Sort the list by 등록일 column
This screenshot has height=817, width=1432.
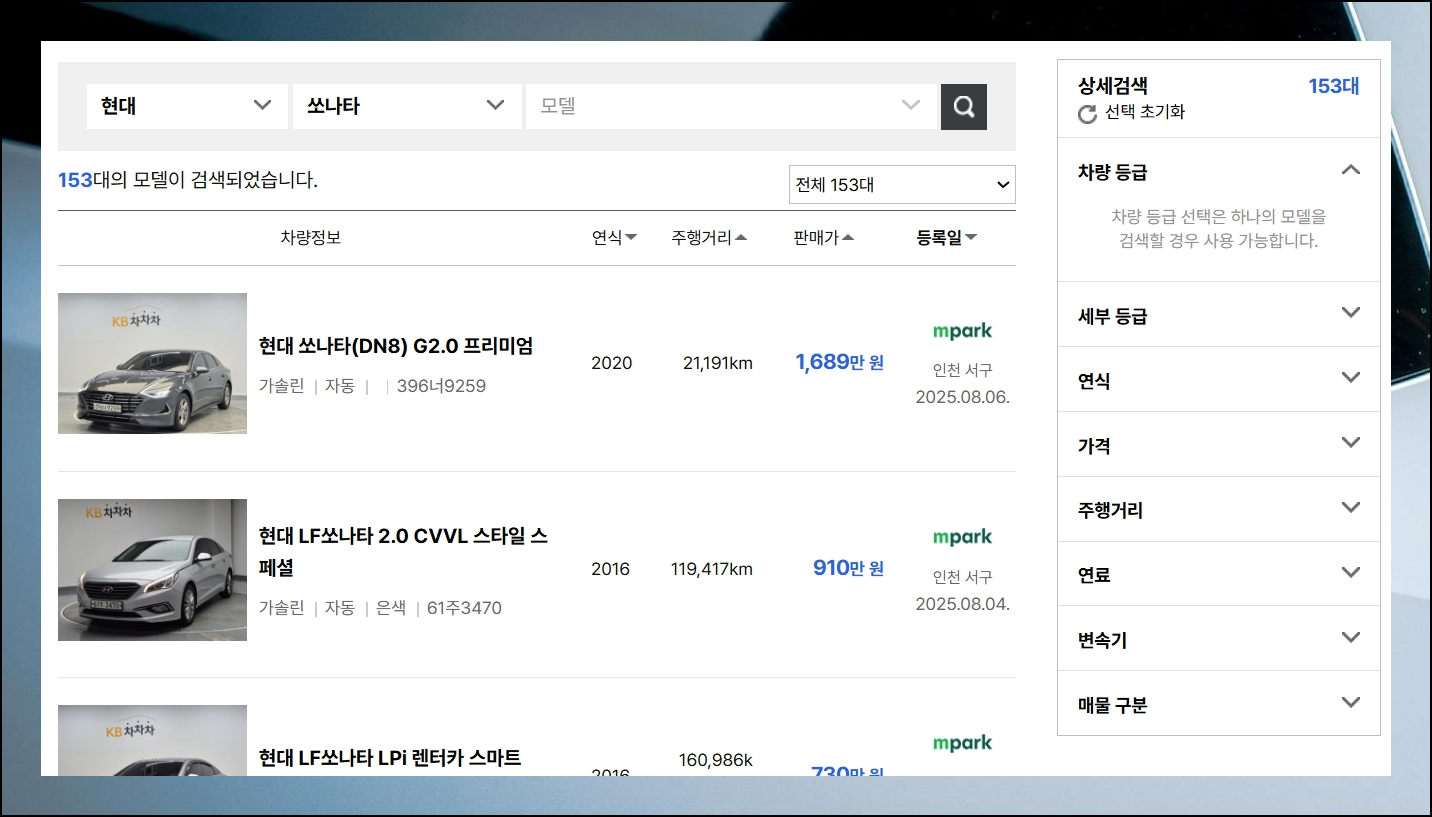coord(947,238)
